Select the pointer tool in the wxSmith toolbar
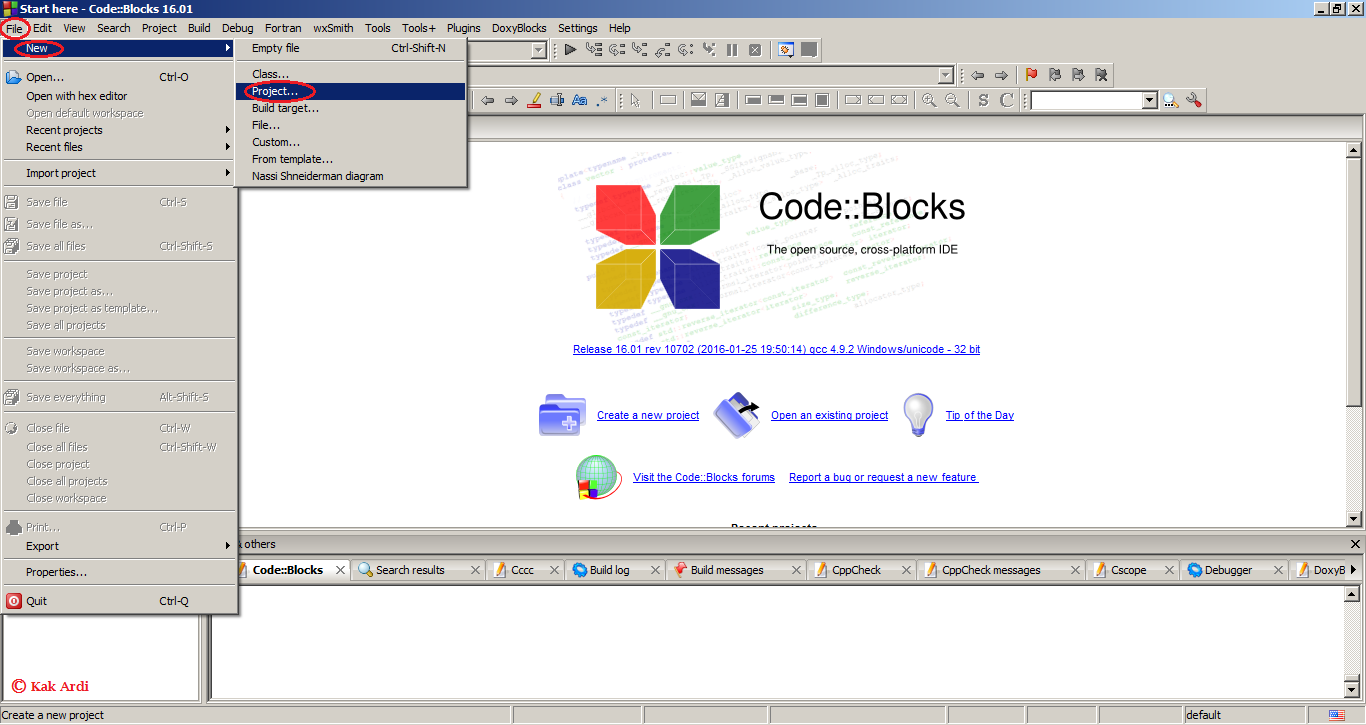The image size is (1366, 725). tap(634, 100)
